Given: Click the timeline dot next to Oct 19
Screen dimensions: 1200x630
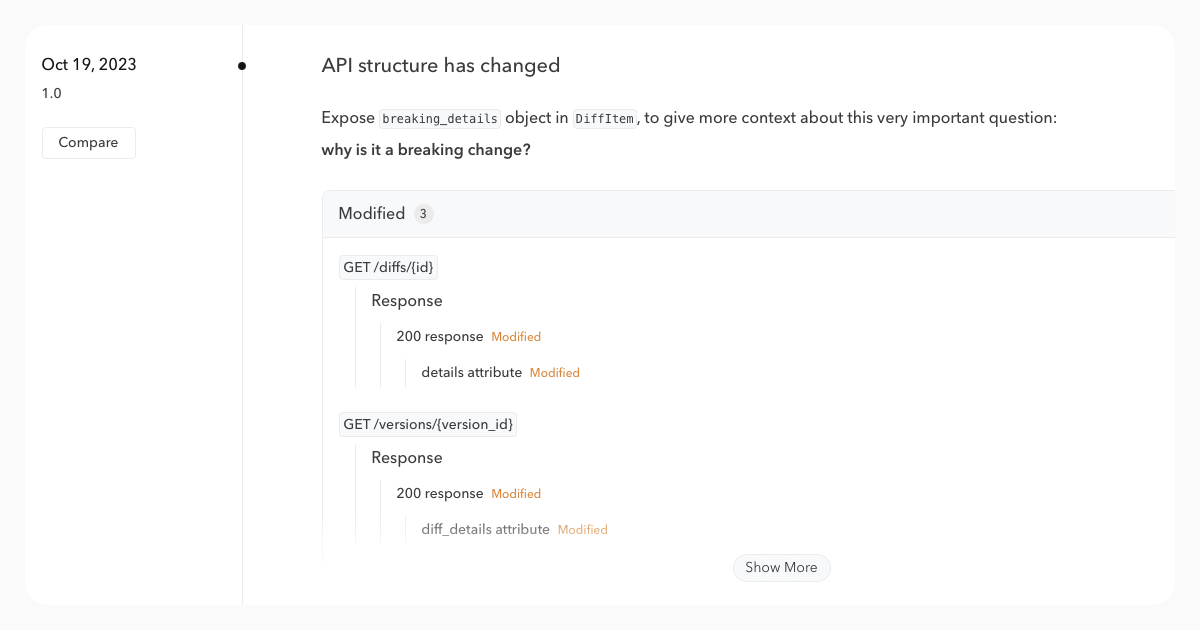Looking at the screenshot, I should tap(242, 64).
